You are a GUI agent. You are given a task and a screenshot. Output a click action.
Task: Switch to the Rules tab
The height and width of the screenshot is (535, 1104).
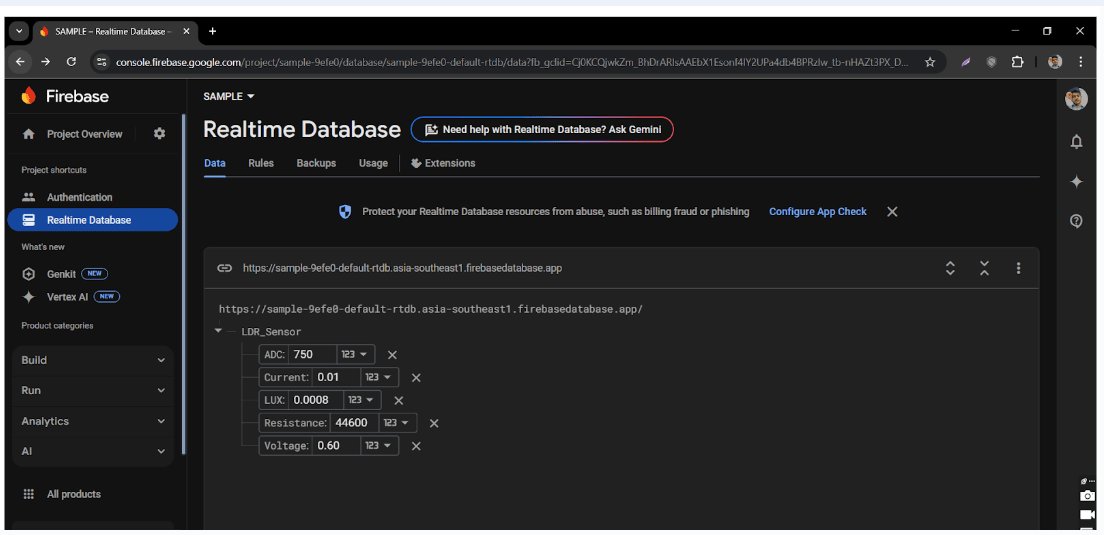261,163
